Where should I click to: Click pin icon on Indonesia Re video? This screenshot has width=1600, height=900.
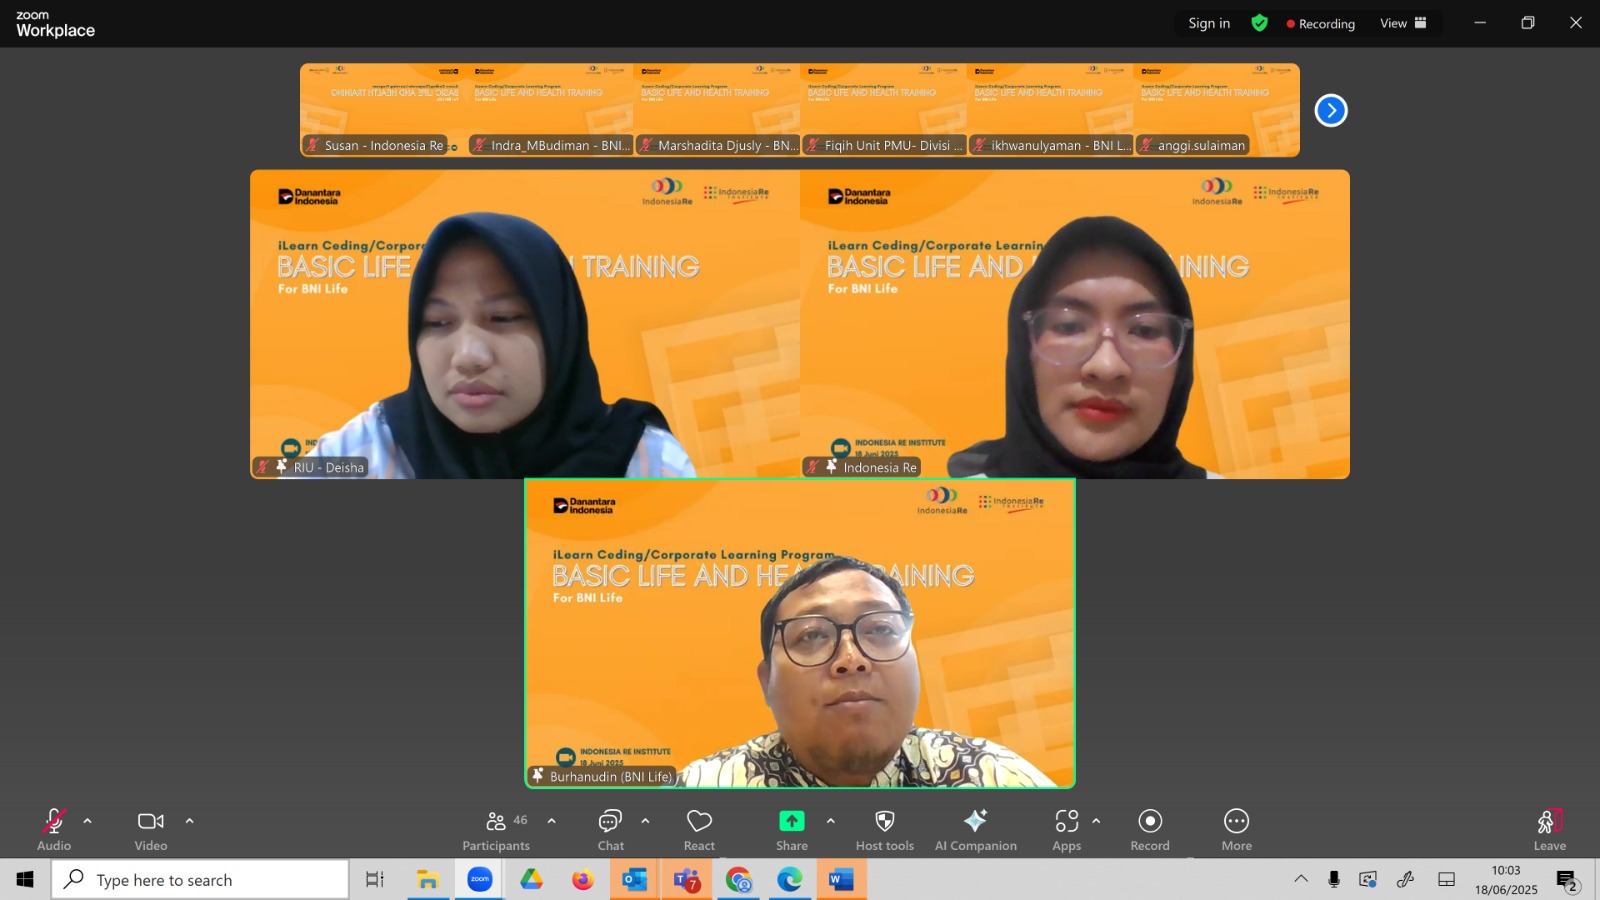pos(830,467)
